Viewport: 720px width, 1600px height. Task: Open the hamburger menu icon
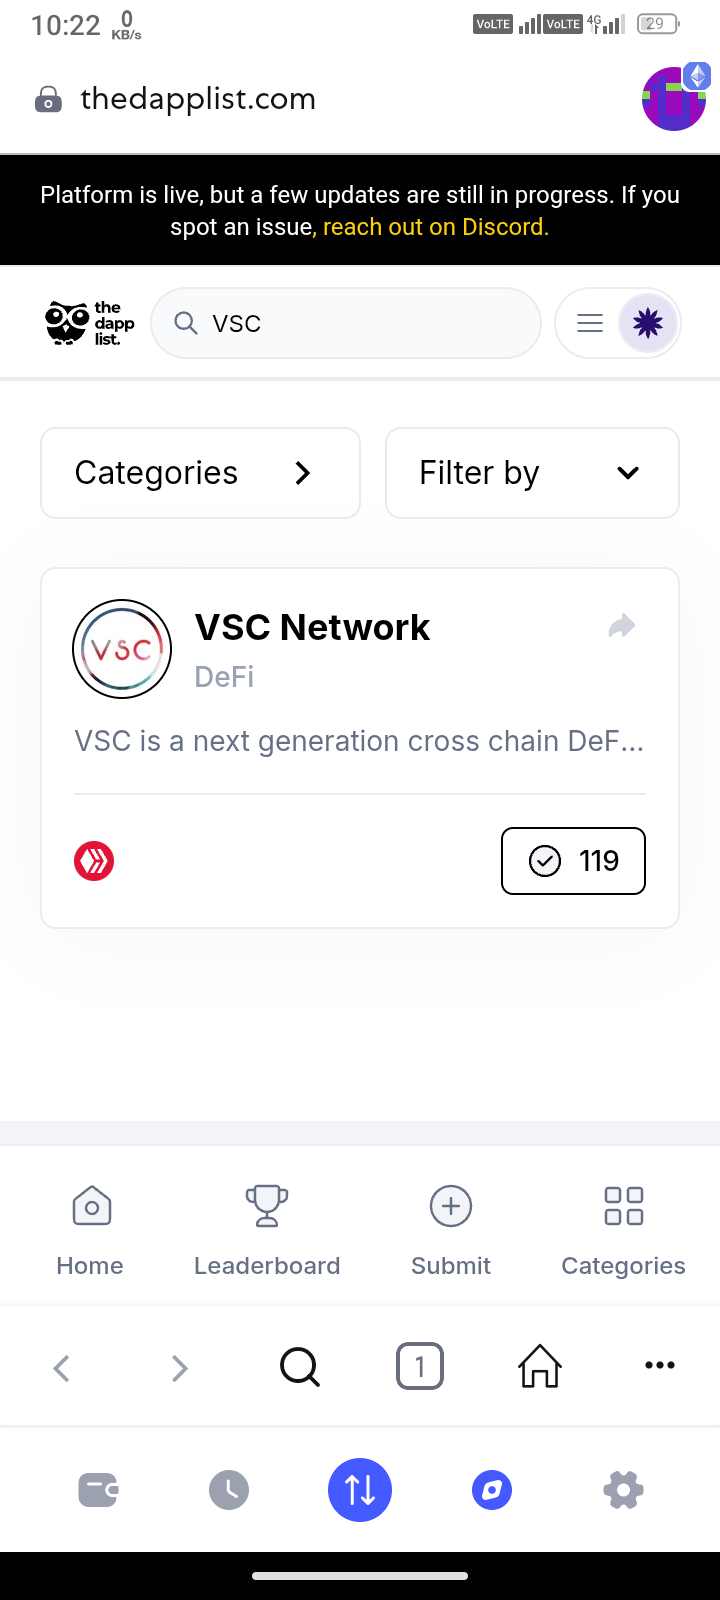point(590,323)
